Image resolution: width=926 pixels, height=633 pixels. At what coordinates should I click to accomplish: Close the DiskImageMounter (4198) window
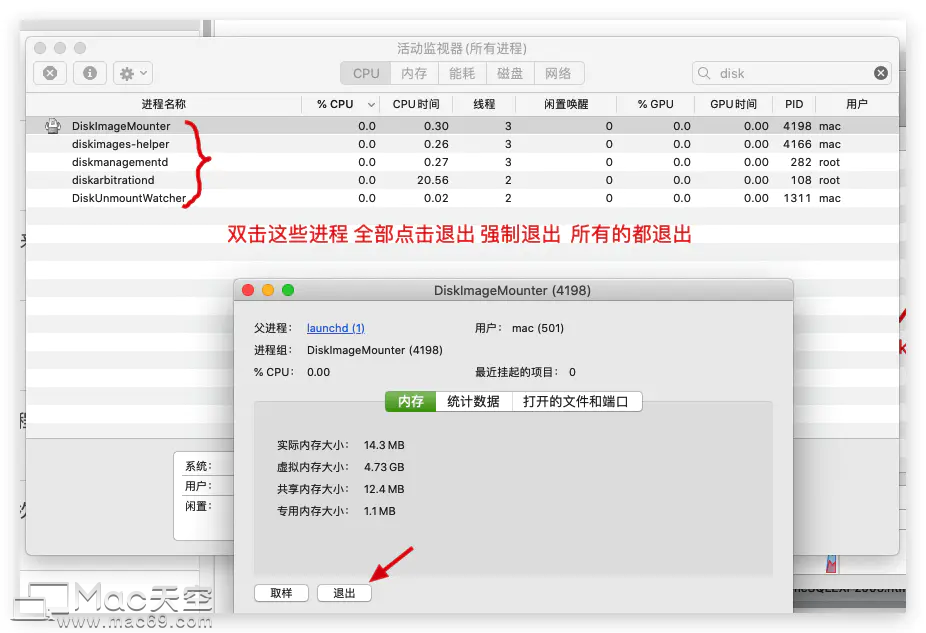click(x=248, y=290)
